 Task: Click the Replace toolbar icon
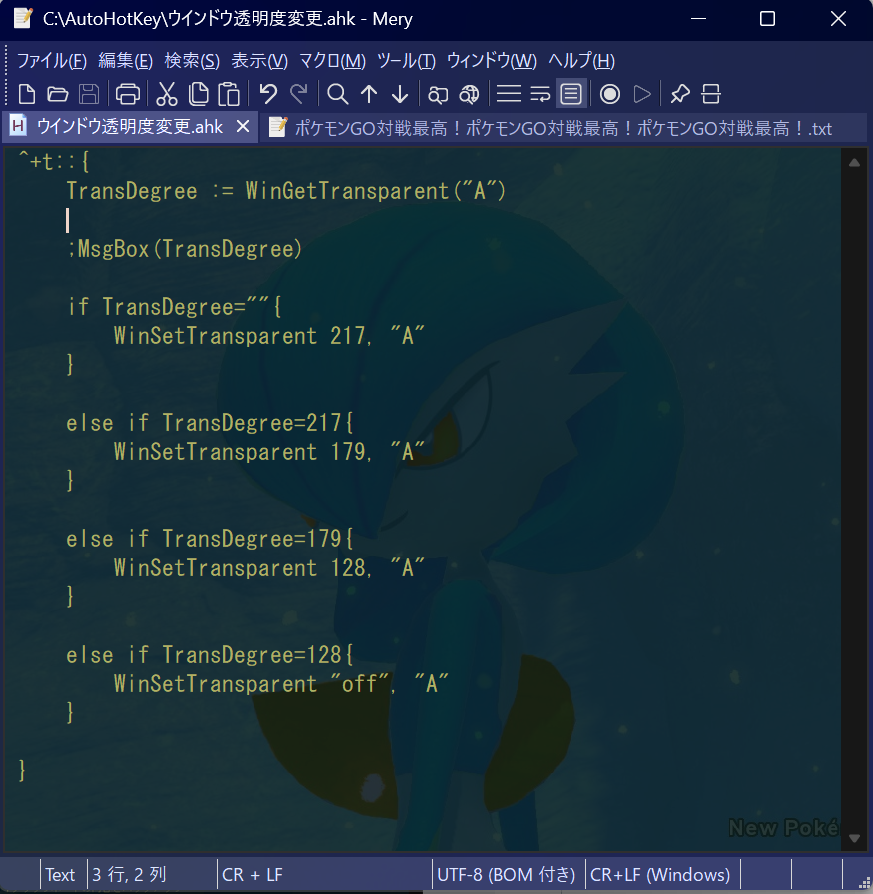tap(438, 94)
